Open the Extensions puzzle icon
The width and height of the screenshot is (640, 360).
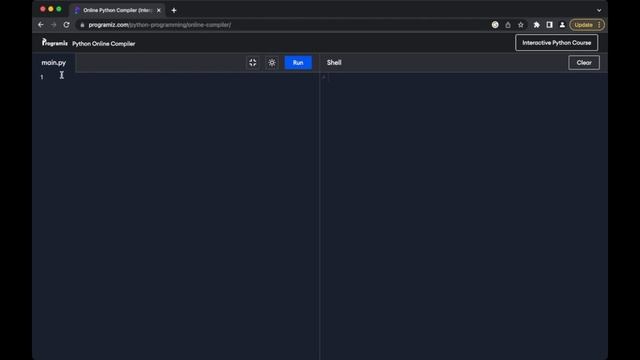pos(536,25)
